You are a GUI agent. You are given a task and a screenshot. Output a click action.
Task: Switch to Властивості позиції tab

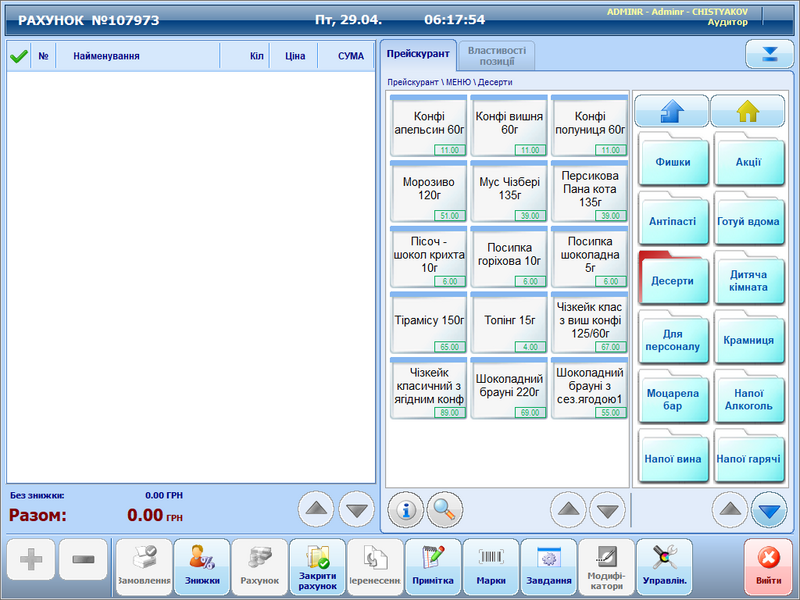pyautogui.click(x=496, y=55)
